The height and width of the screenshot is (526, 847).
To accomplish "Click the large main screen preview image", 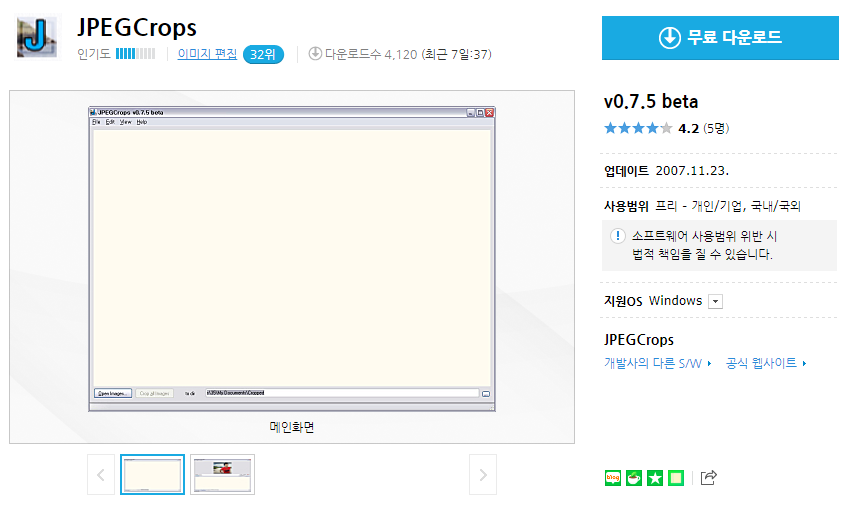I will (292, 259).
